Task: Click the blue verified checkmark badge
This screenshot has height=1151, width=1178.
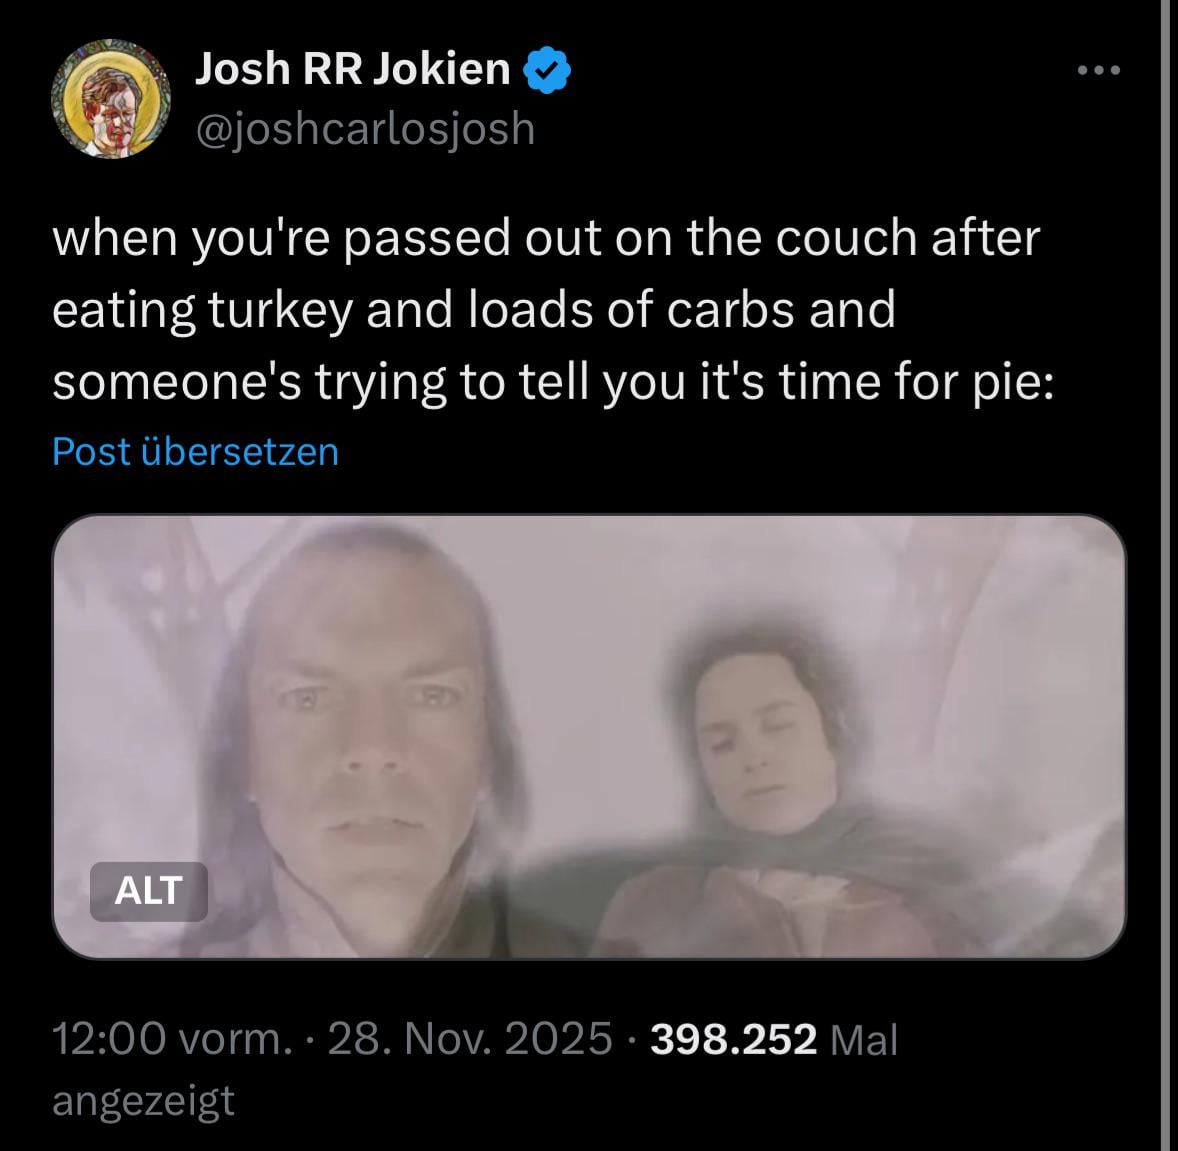Action: (x=547, y=69)
